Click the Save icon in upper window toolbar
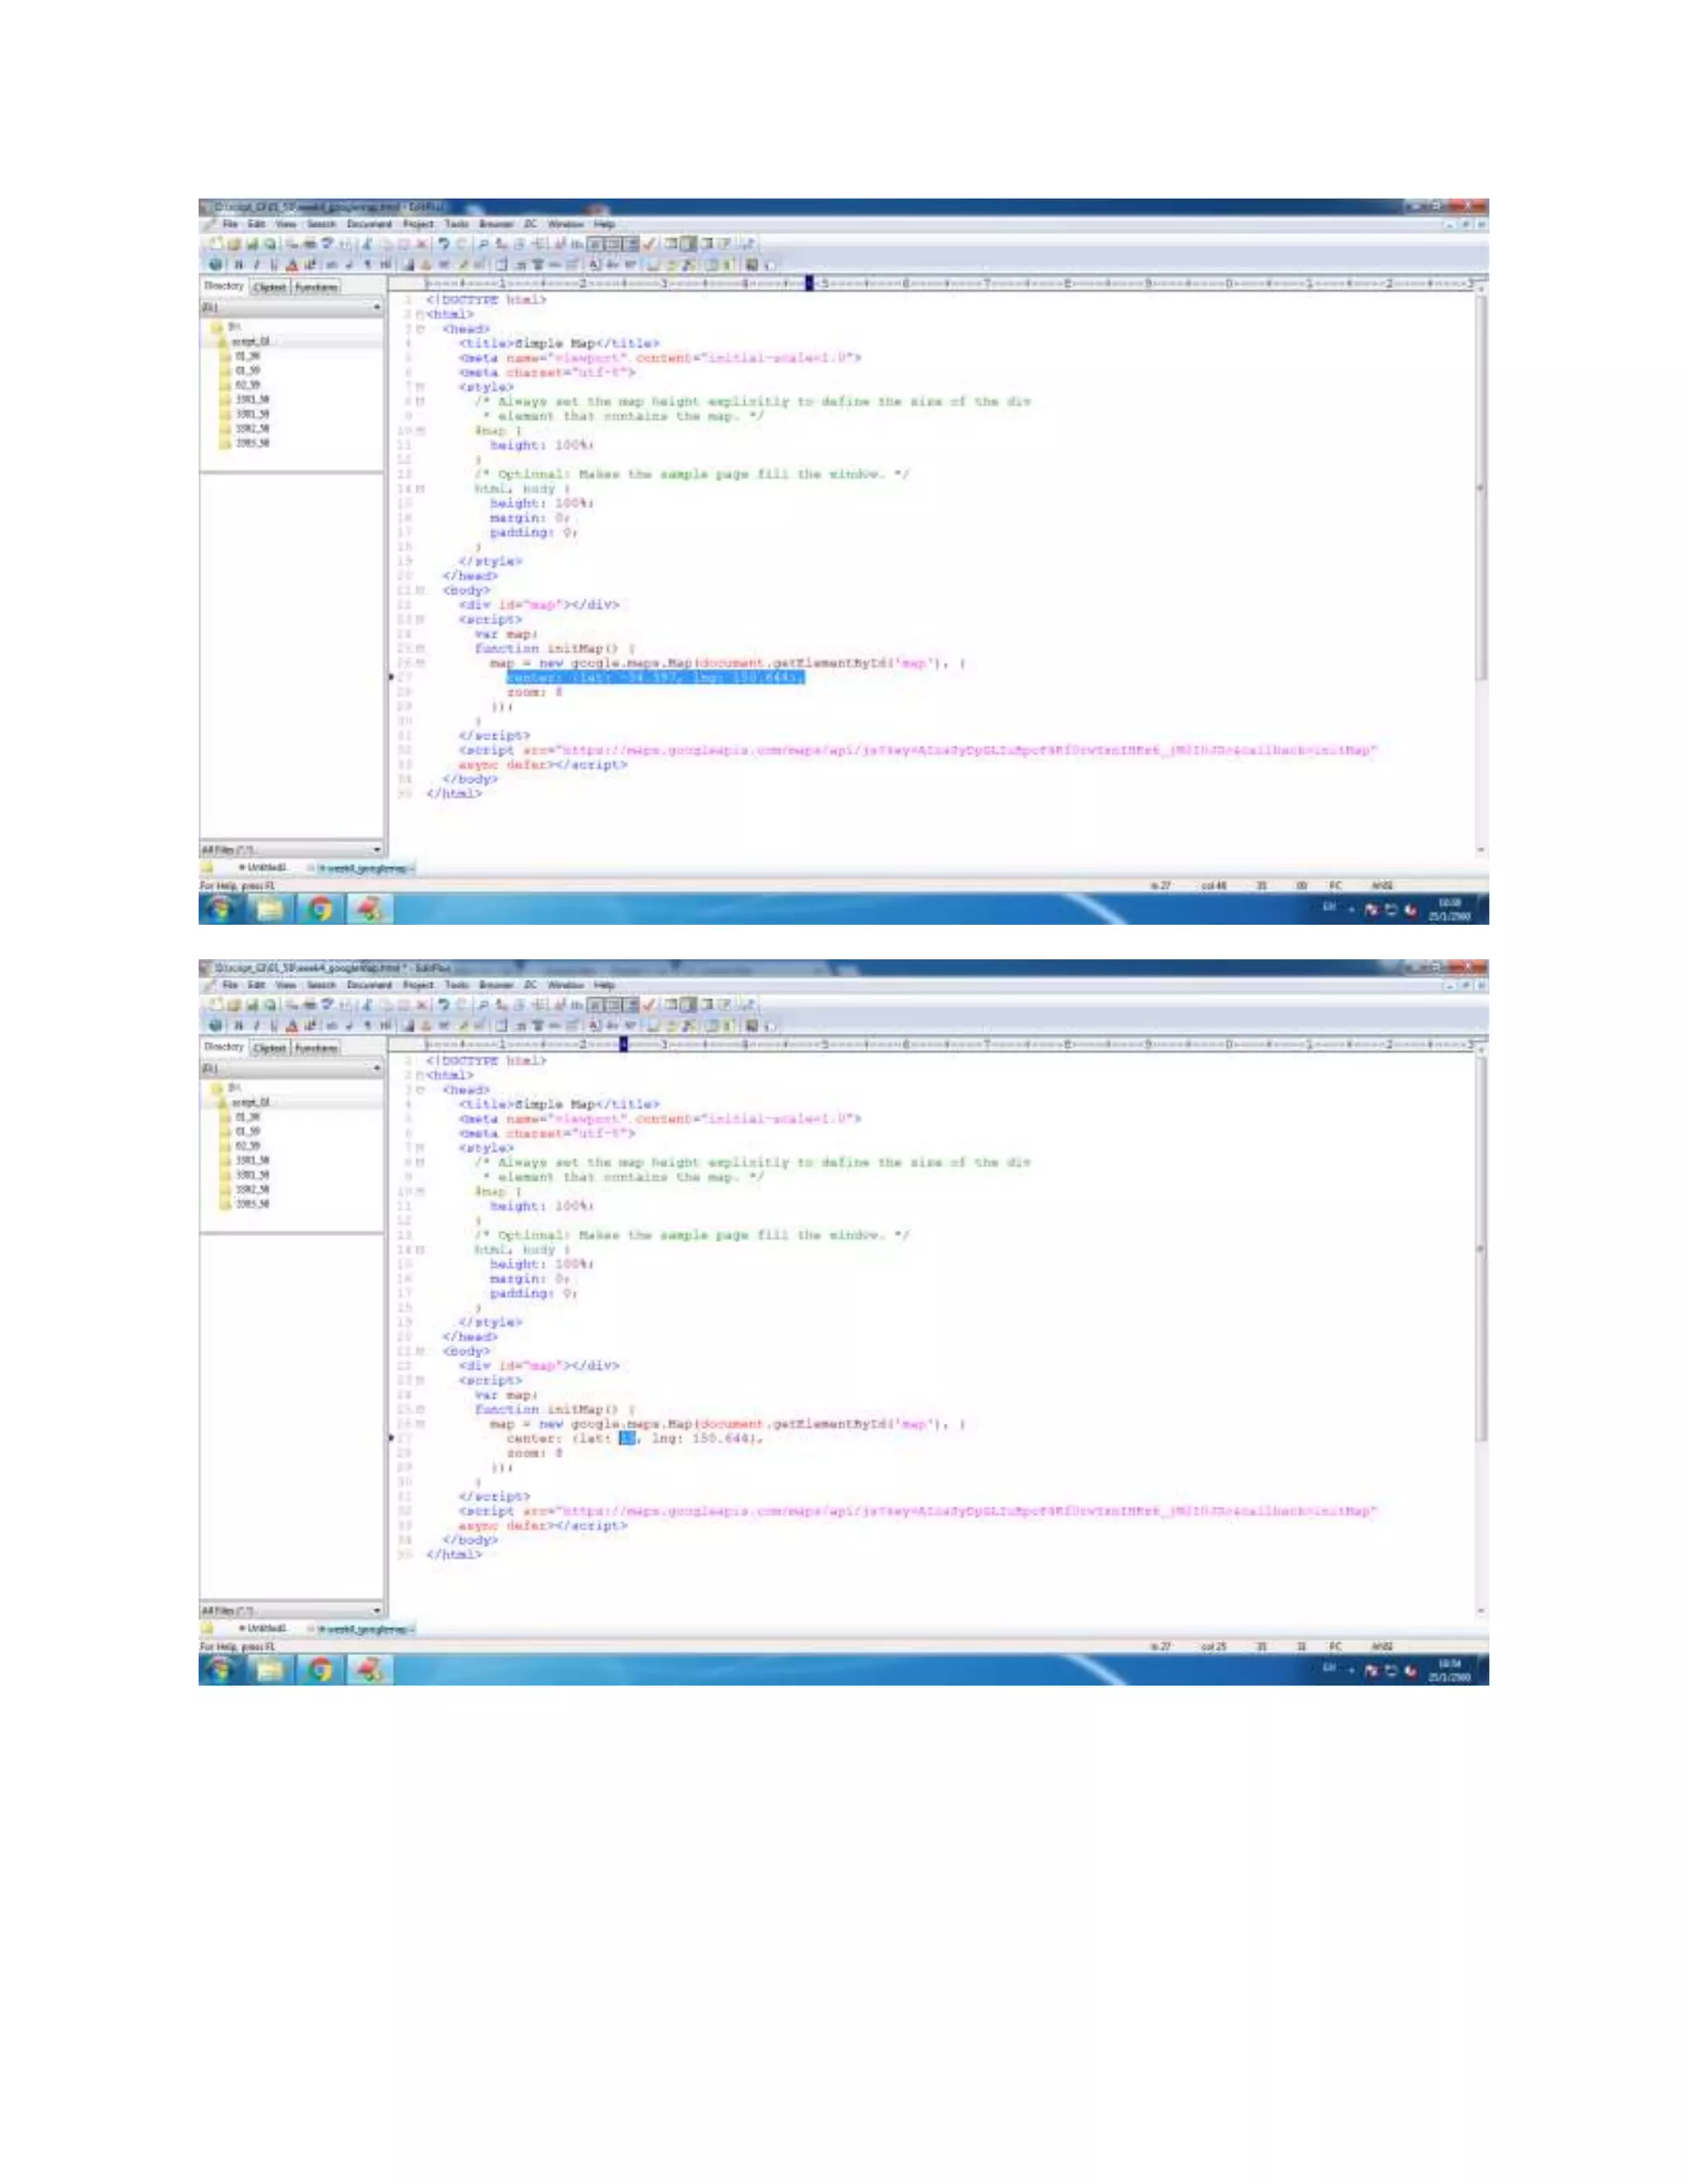The width and height of the screenshot is (1688, 2184). [252, 244]
